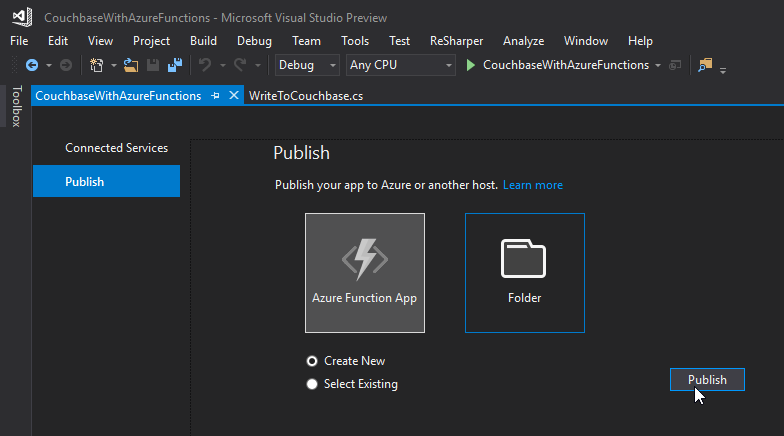Select the Folder publish target tile

(x=524, y=272)
